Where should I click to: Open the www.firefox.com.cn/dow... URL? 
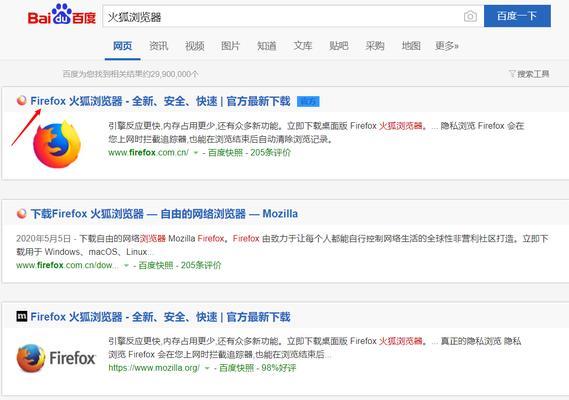click(67, 265)
